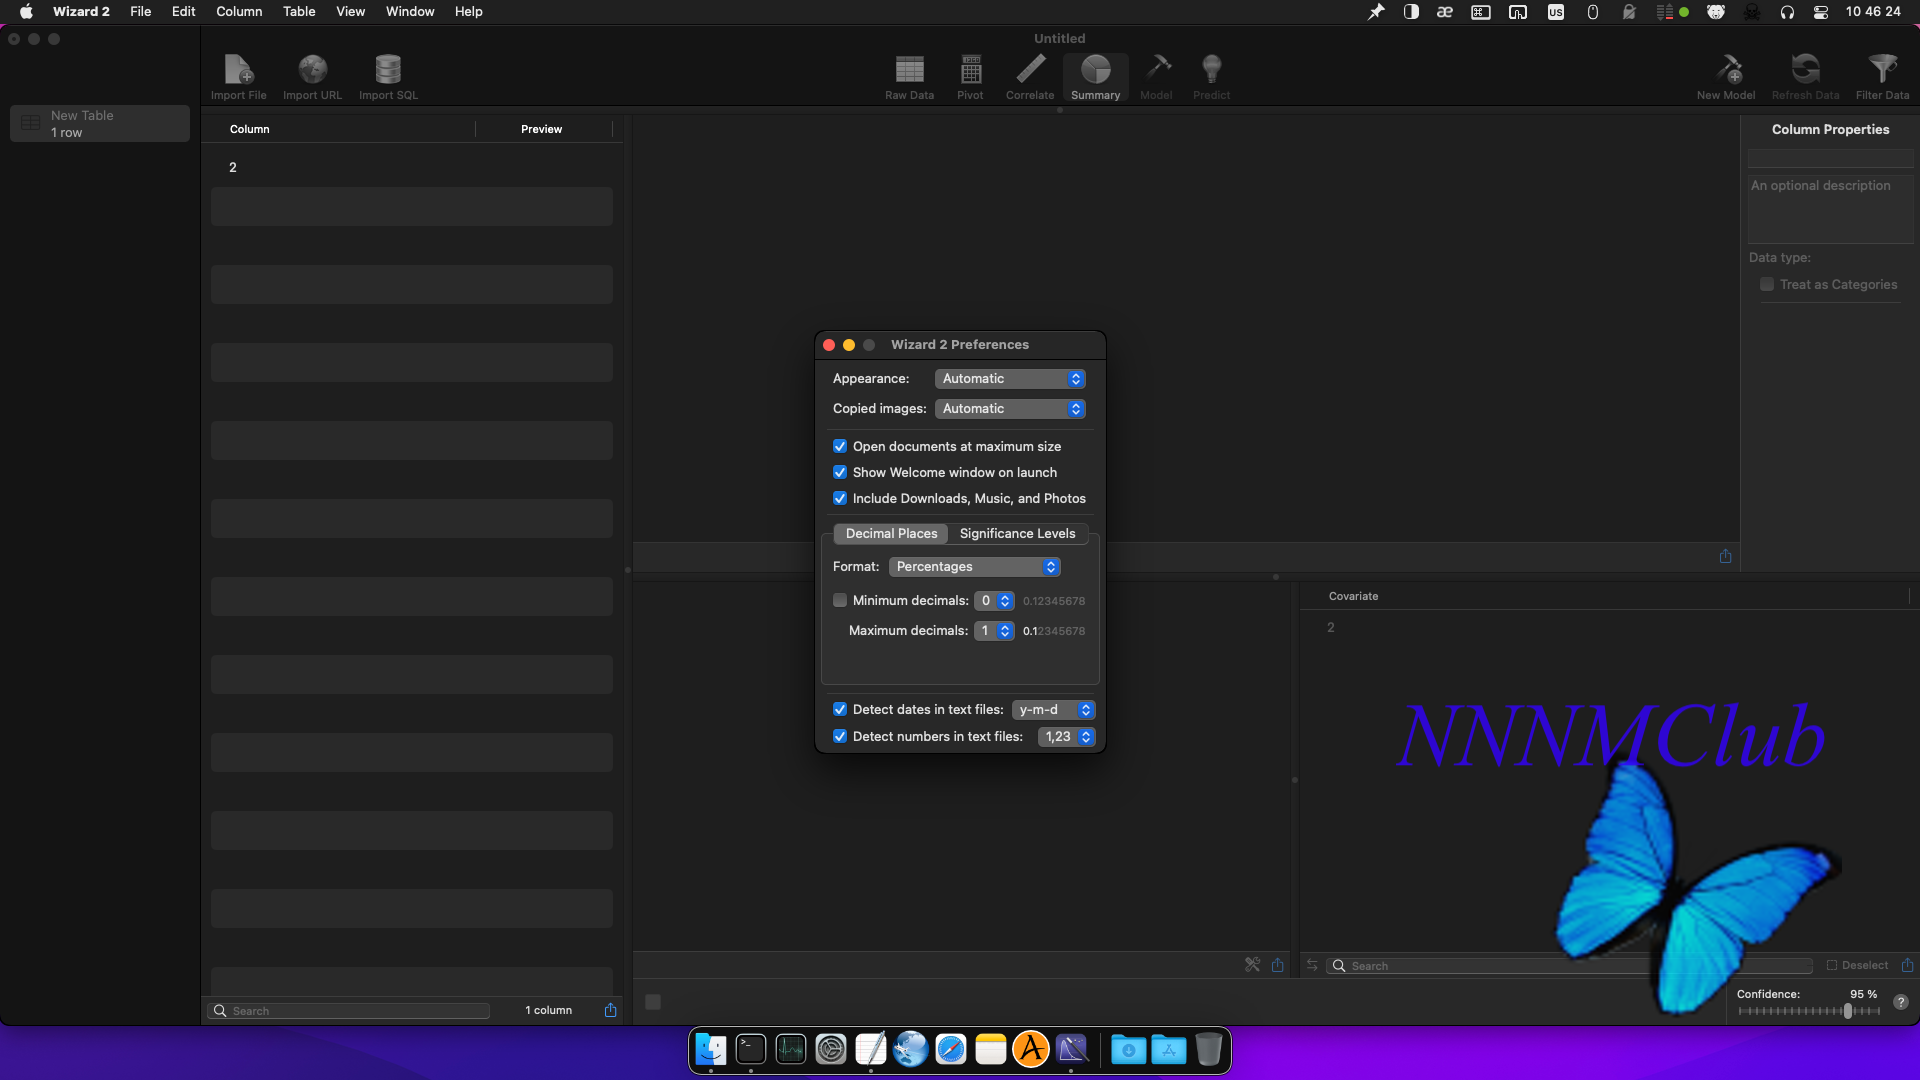Click the Preview column header

(541, 129)
